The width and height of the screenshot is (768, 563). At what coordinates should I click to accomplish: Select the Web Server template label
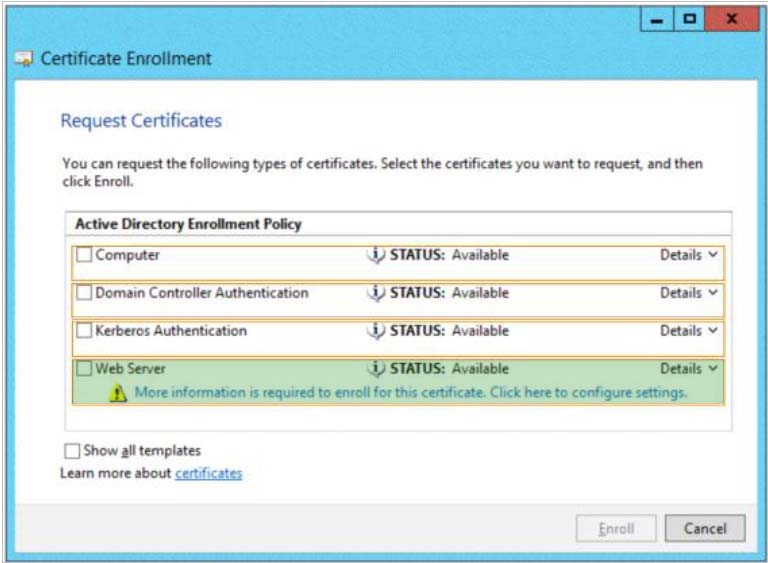(x=130, y=368)
